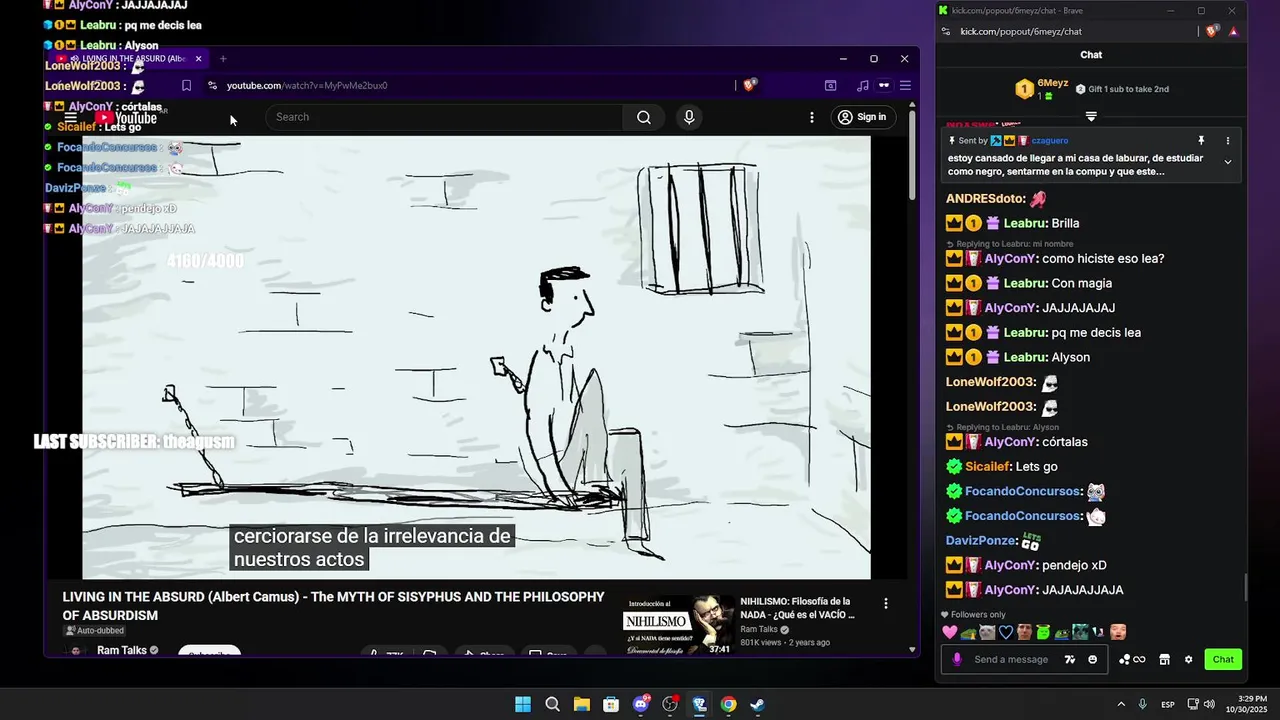Click Sign in on YouTube
Screen dimensions: 1280x720
[862, 117]
